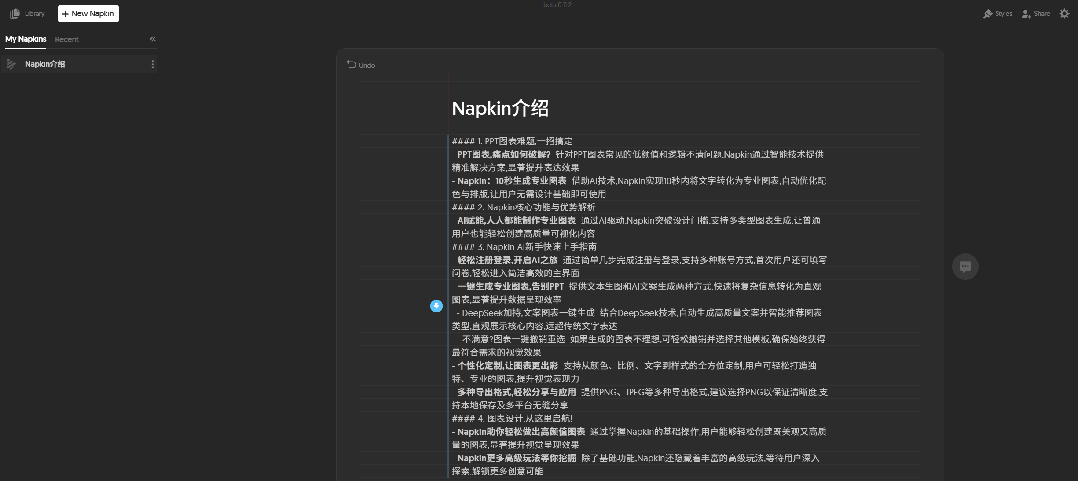Open three-dot menu for Napkin介绍
The height and width of the screenshot is (481, 1078).
[x=153, y=64]
